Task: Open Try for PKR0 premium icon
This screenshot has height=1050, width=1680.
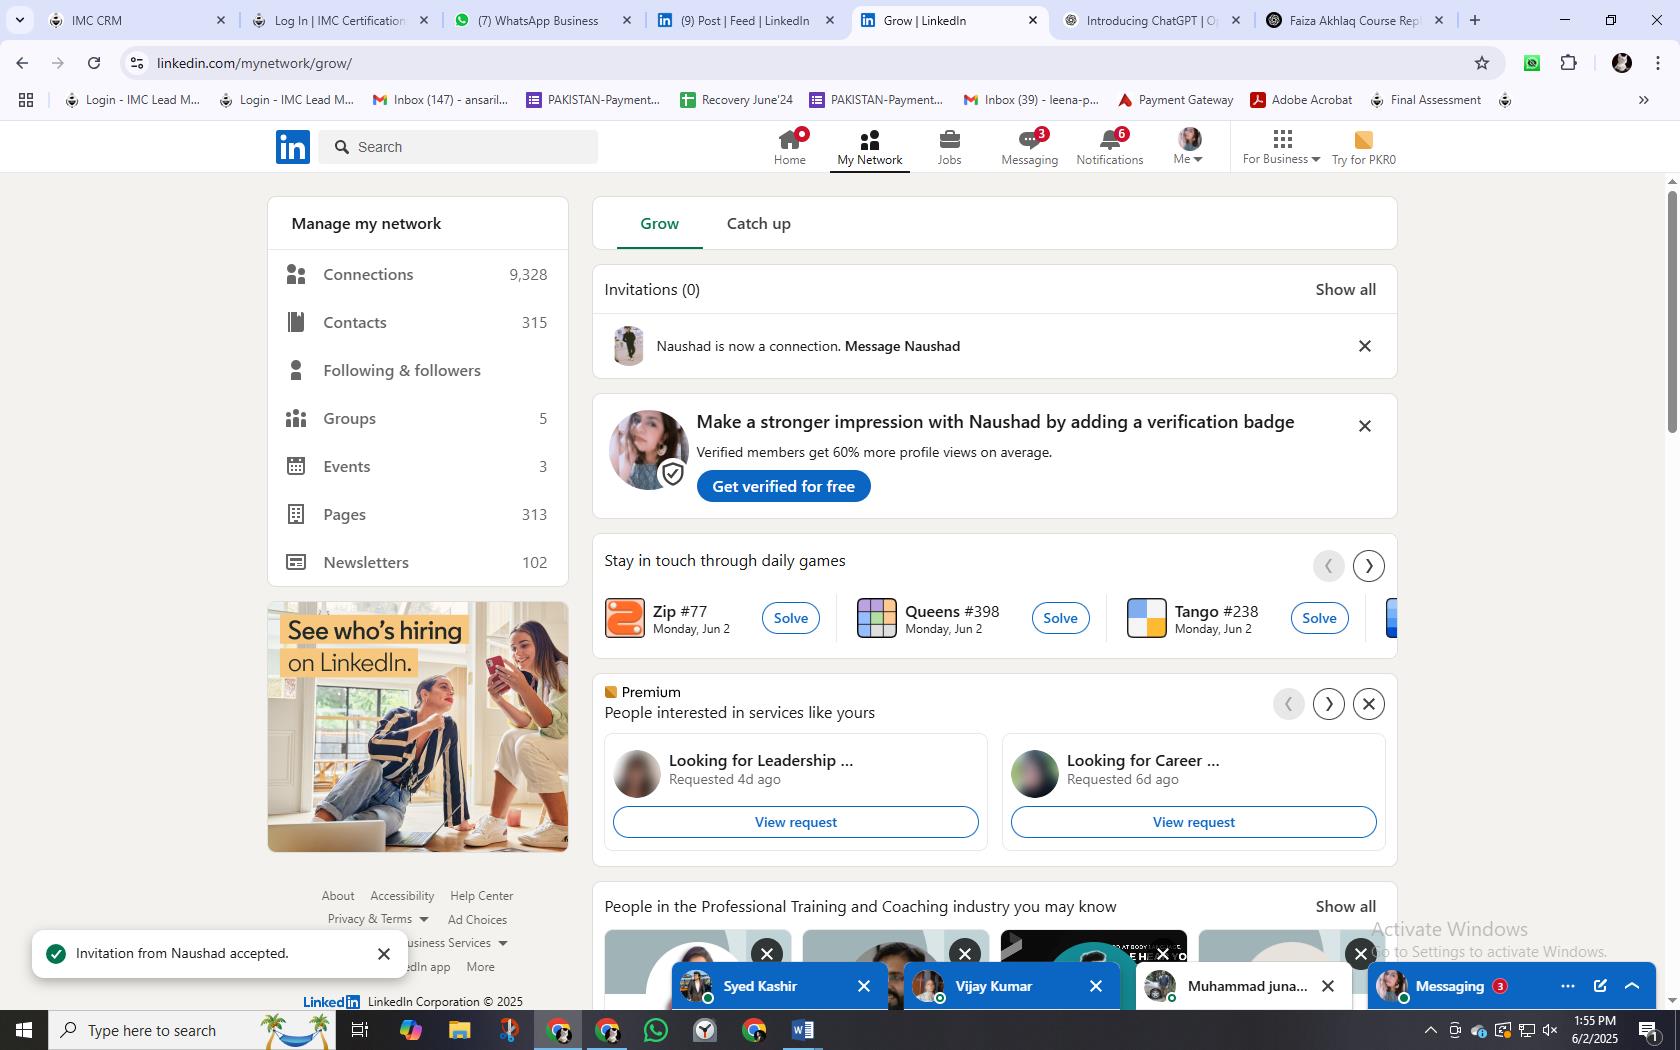Action: click(1363, 140)
